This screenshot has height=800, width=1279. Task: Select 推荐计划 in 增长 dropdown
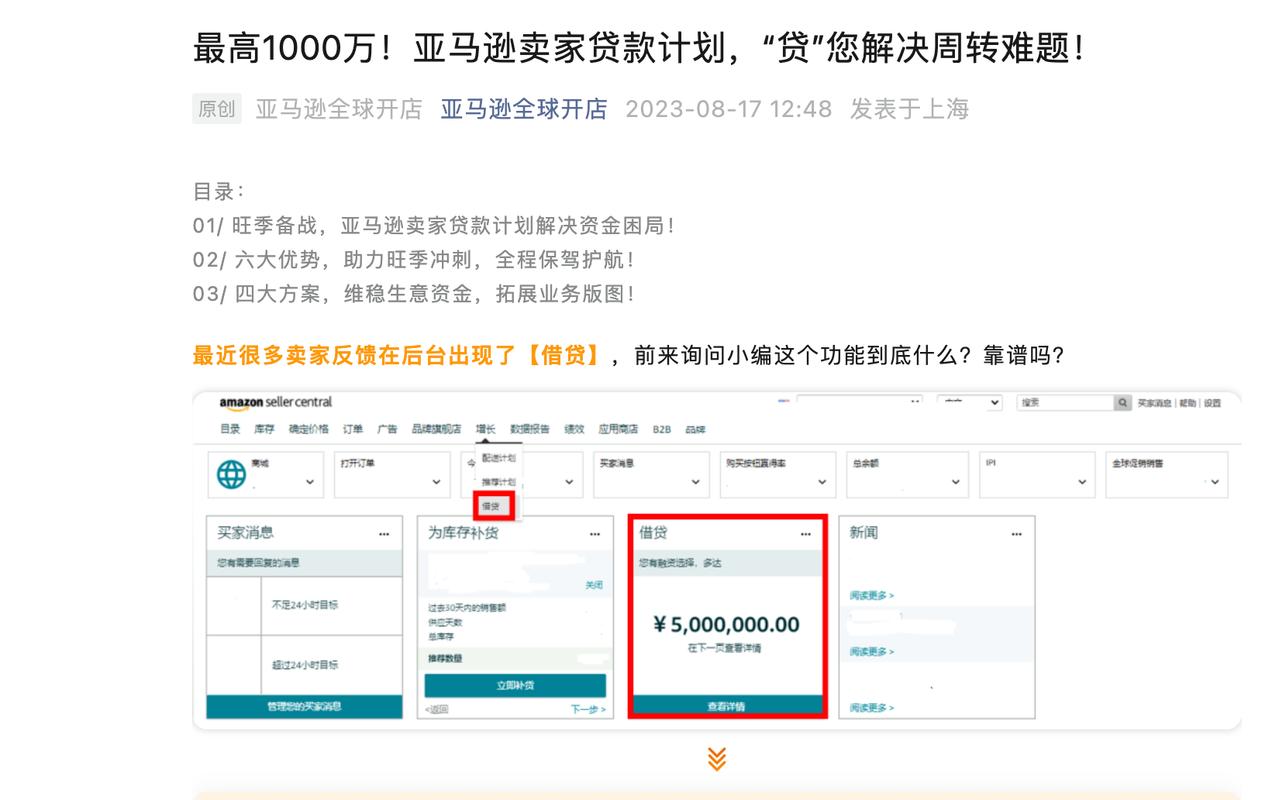tap(498, 482)
